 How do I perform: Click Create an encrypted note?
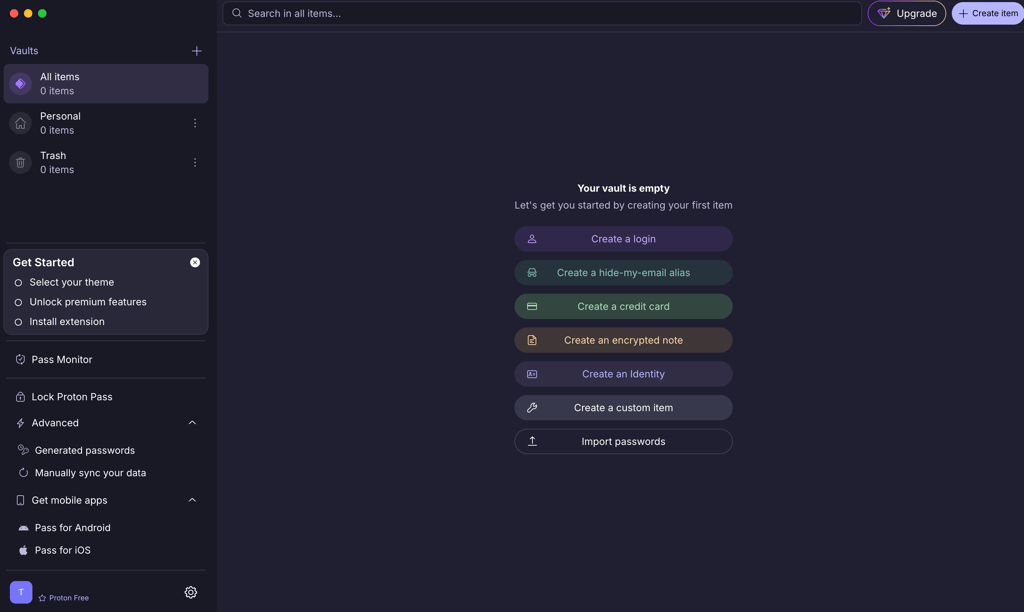coord(623,340)
